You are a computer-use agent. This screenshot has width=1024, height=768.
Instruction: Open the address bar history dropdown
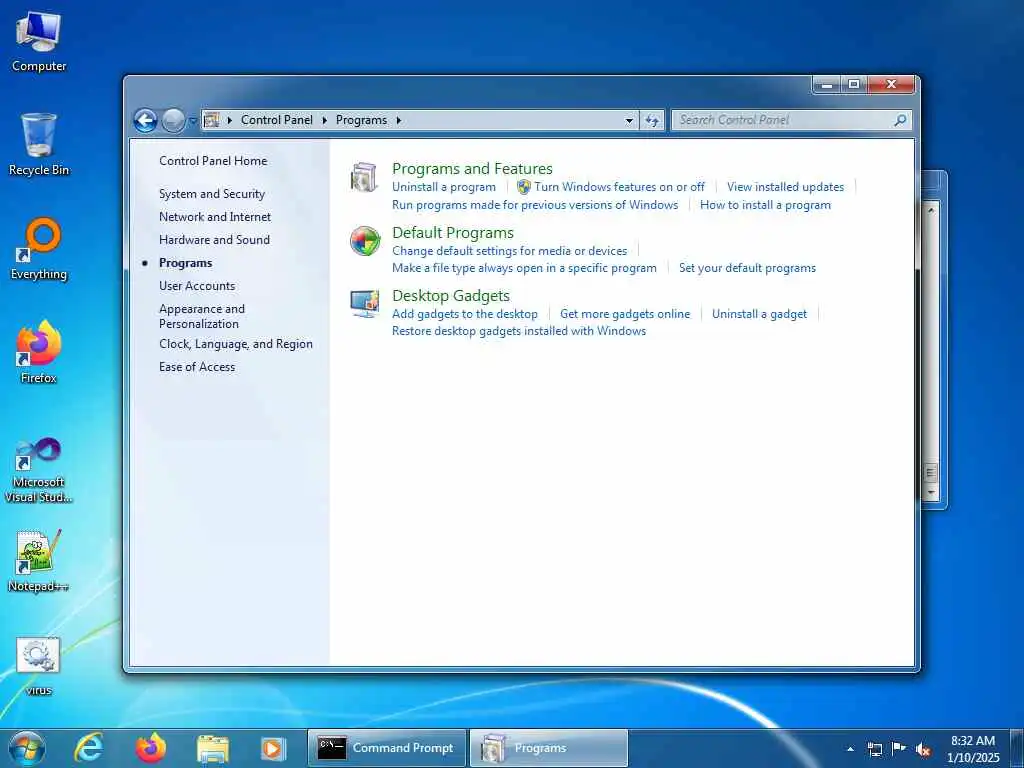pyautogui.click(x=629, y=120)
